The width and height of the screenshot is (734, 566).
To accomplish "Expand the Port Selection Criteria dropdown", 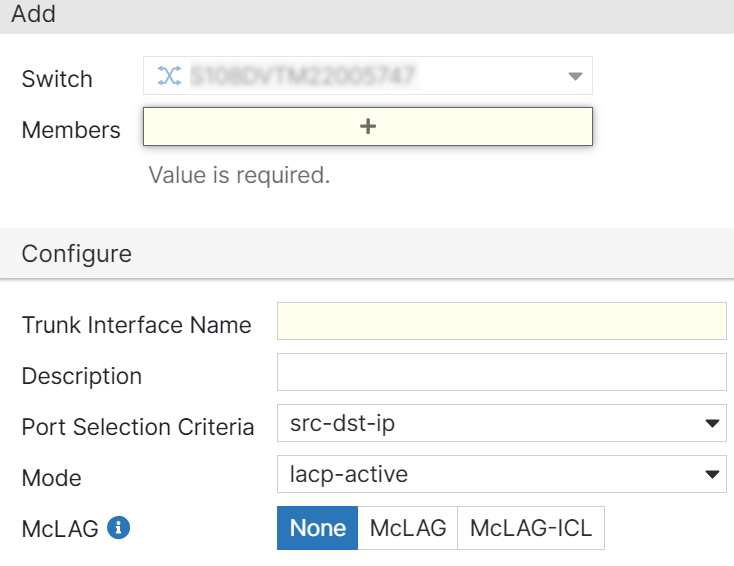I will 501,423.
